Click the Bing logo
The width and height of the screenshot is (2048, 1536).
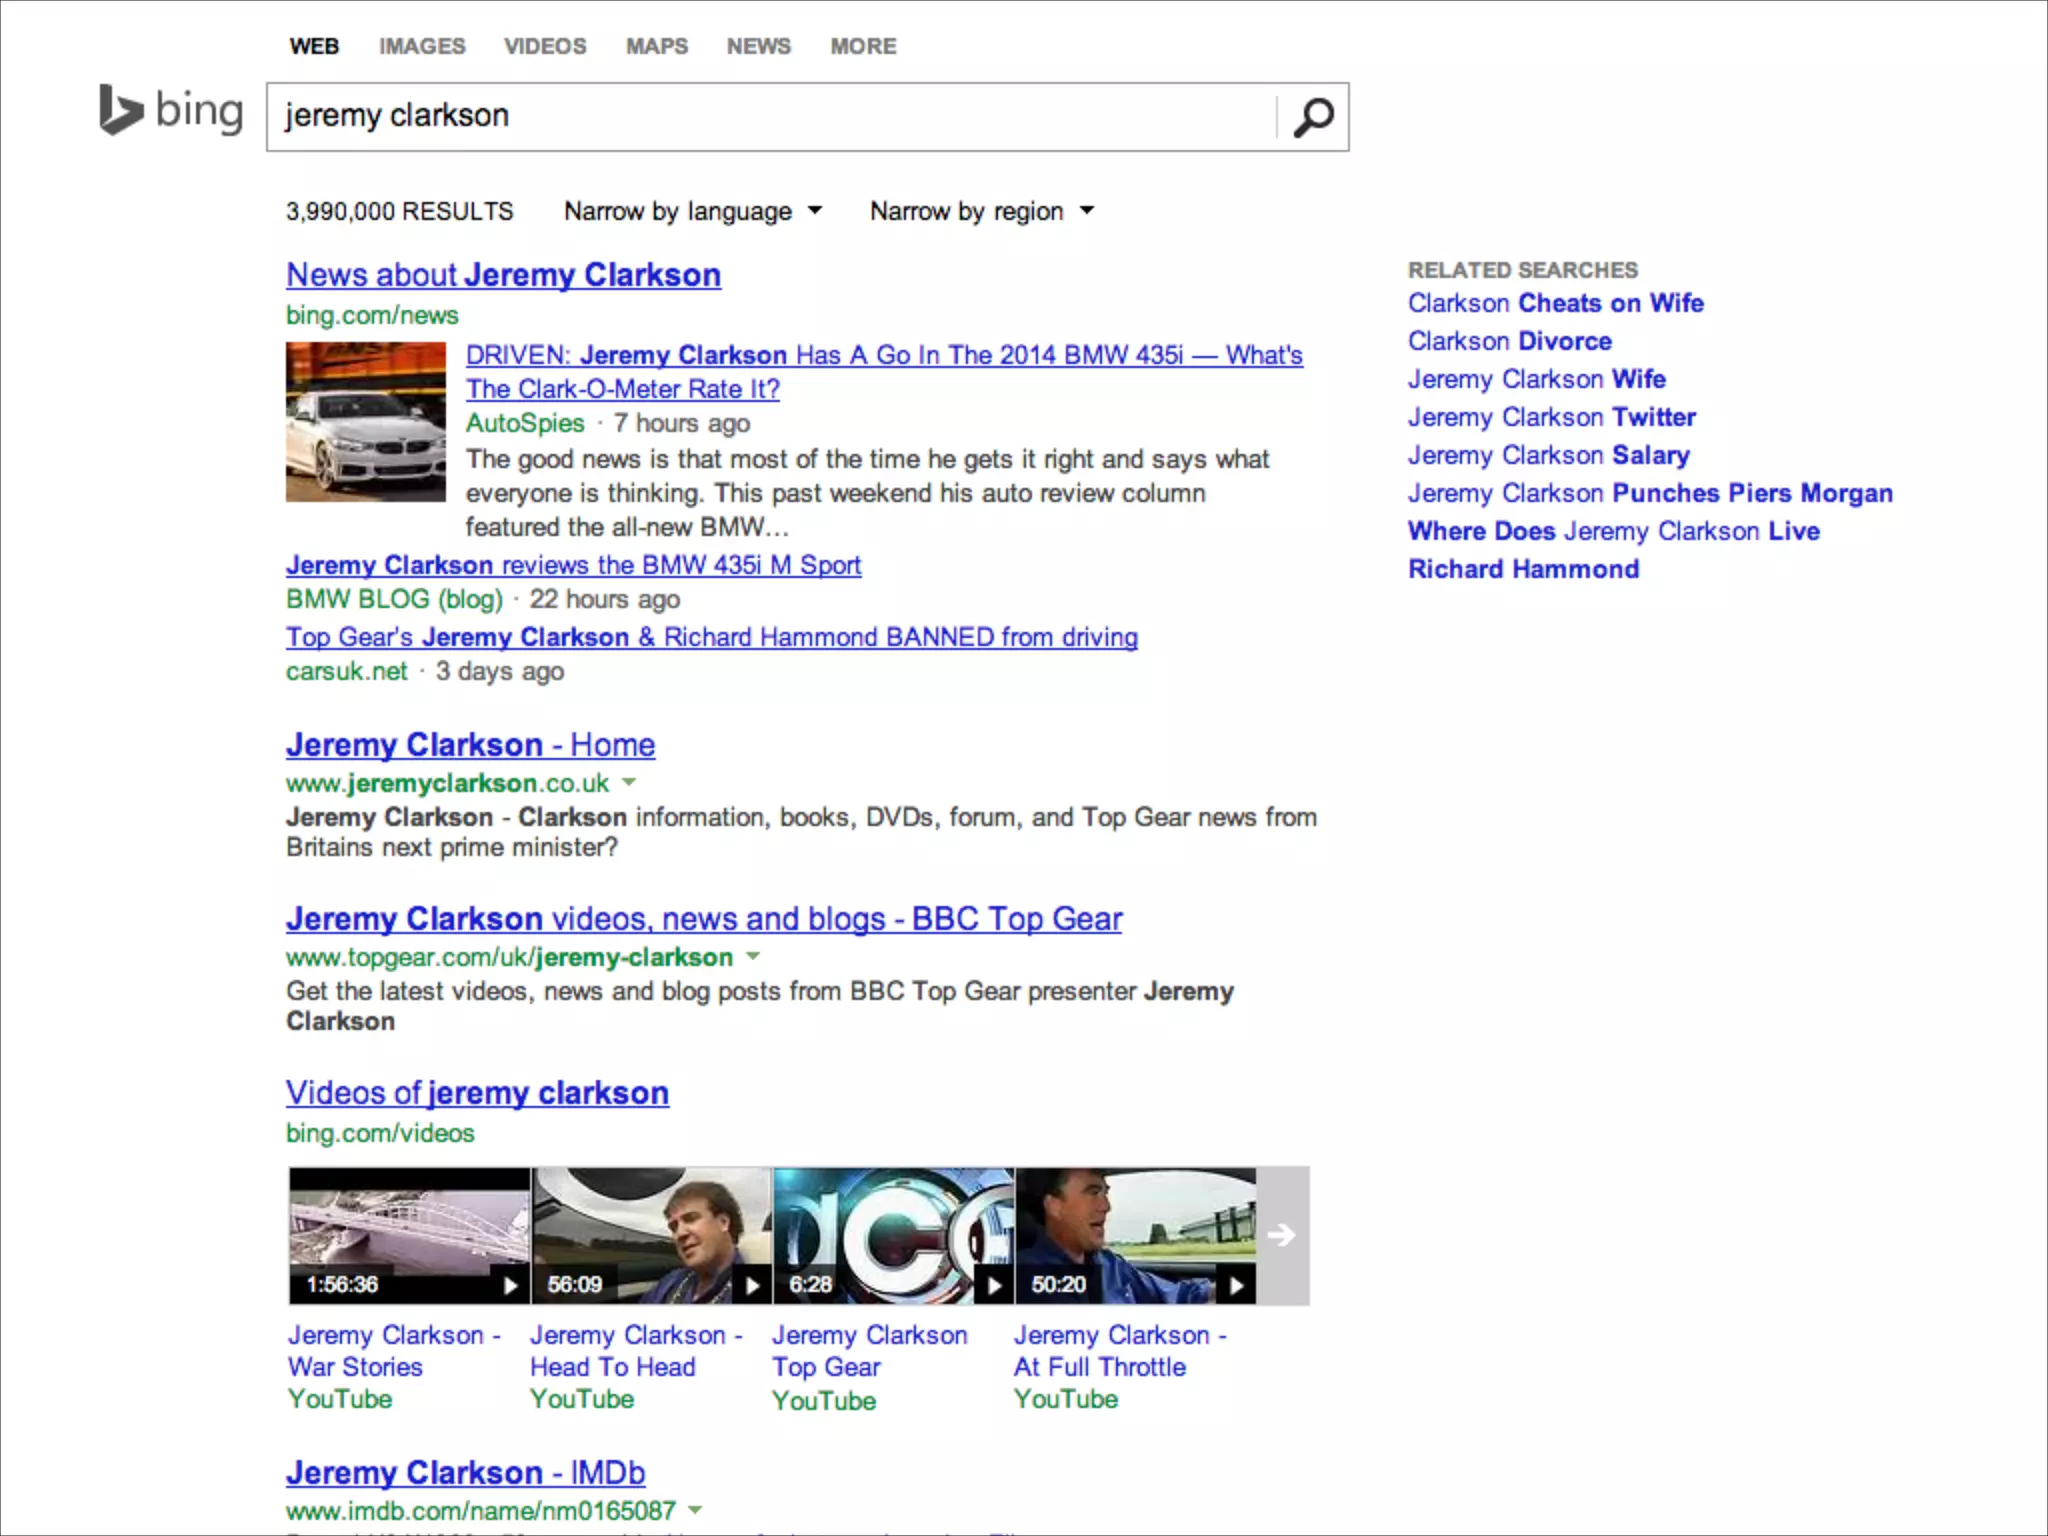coord(171,111)
